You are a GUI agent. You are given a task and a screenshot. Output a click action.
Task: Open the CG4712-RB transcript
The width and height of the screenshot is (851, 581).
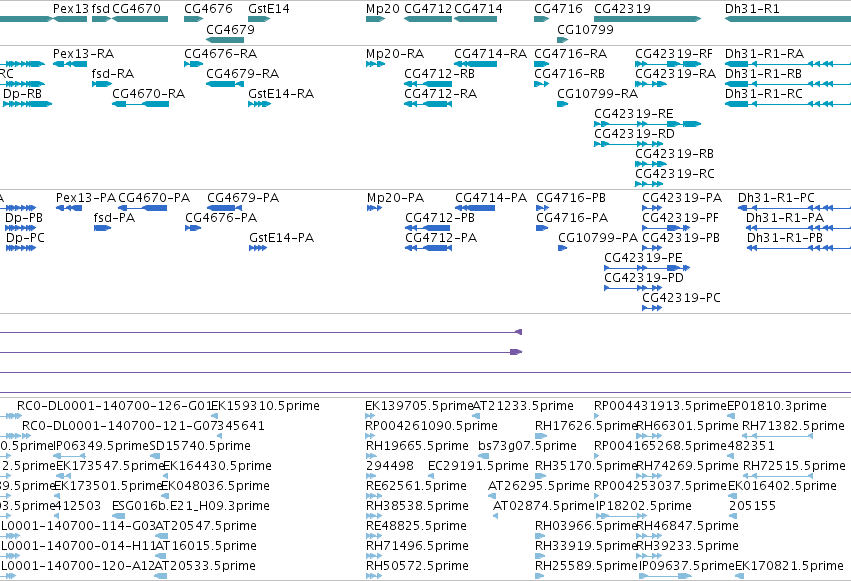[428, 84]
